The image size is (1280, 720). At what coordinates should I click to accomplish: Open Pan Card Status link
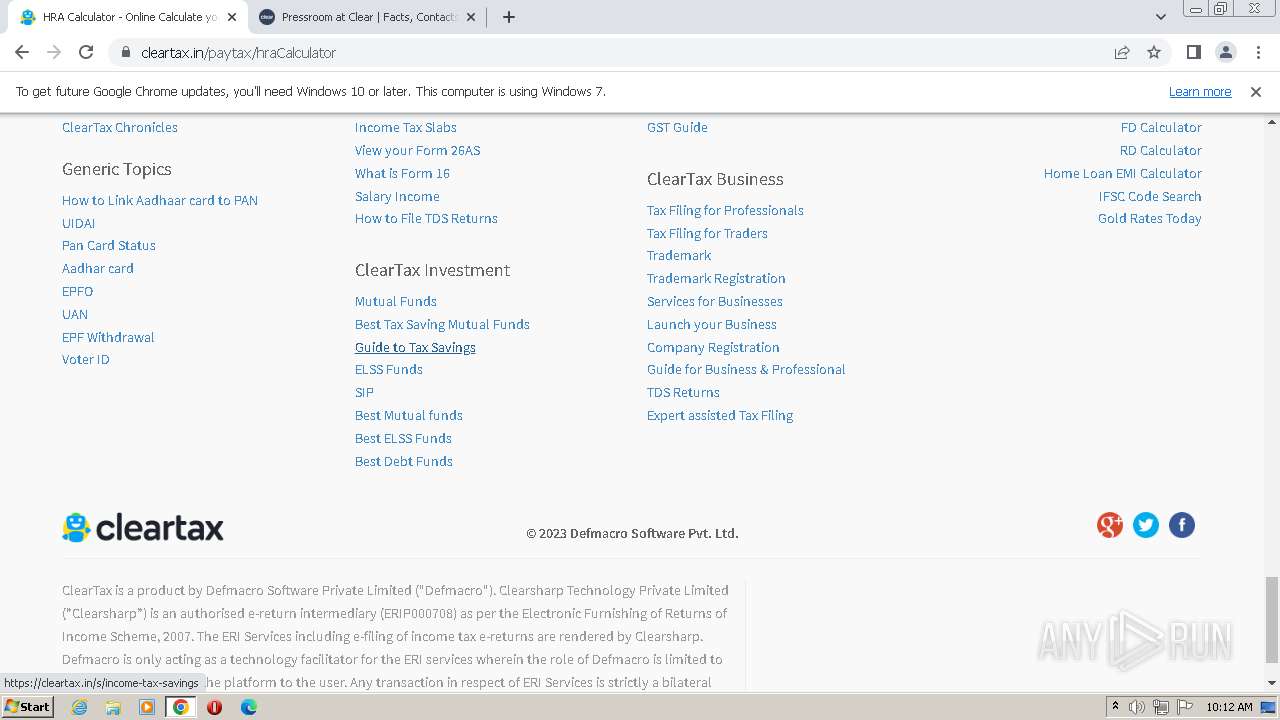(109, 245)
